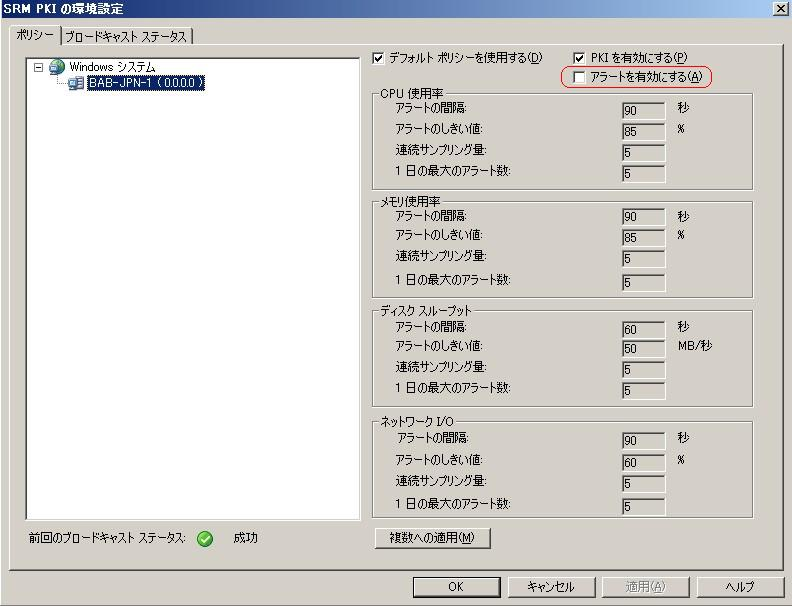Click ディスク スループット 連続サンプリング量 field

(x=644, y=370)
